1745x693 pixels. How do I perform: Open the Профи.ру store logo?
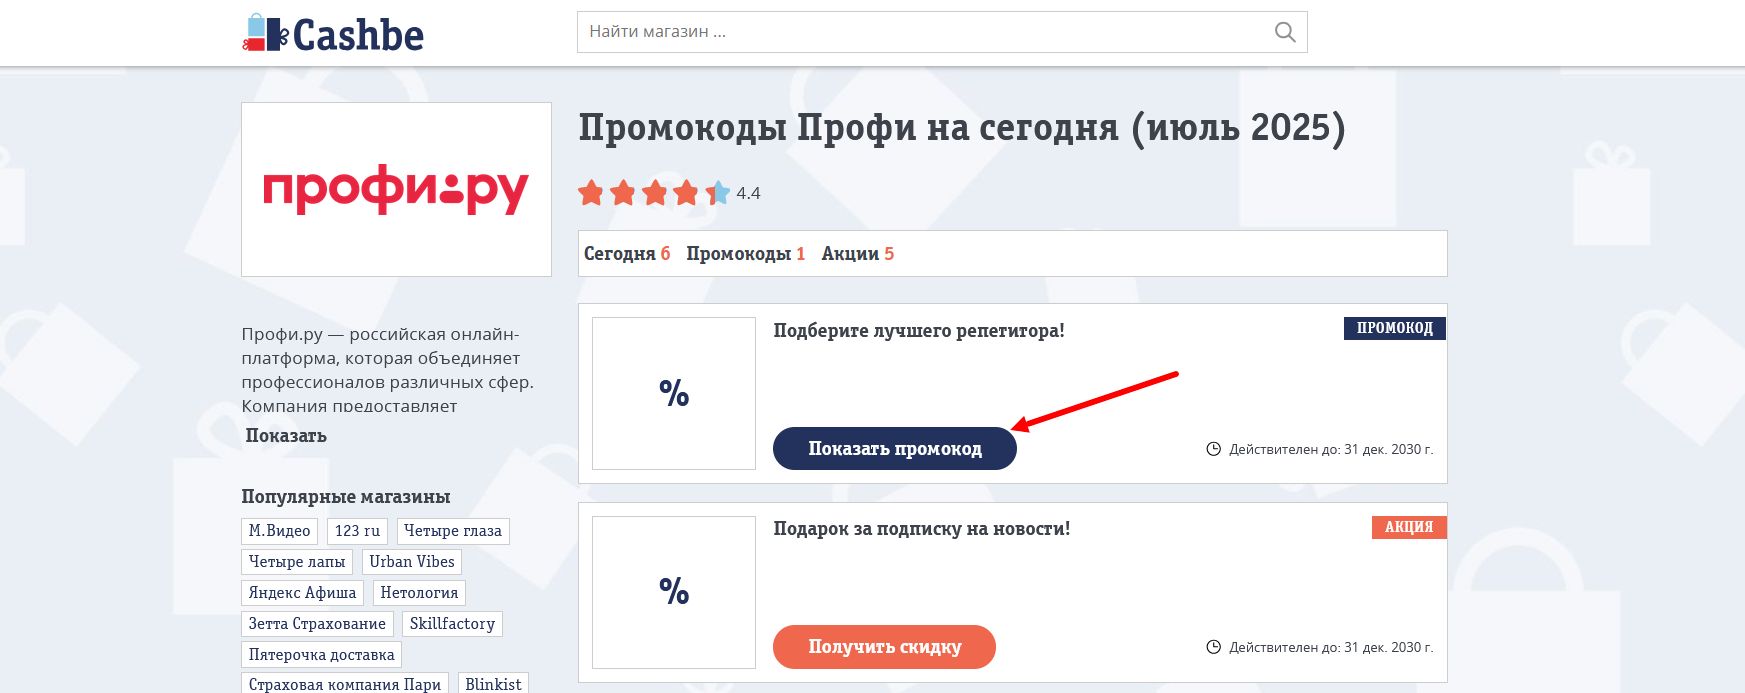(396, 189)
